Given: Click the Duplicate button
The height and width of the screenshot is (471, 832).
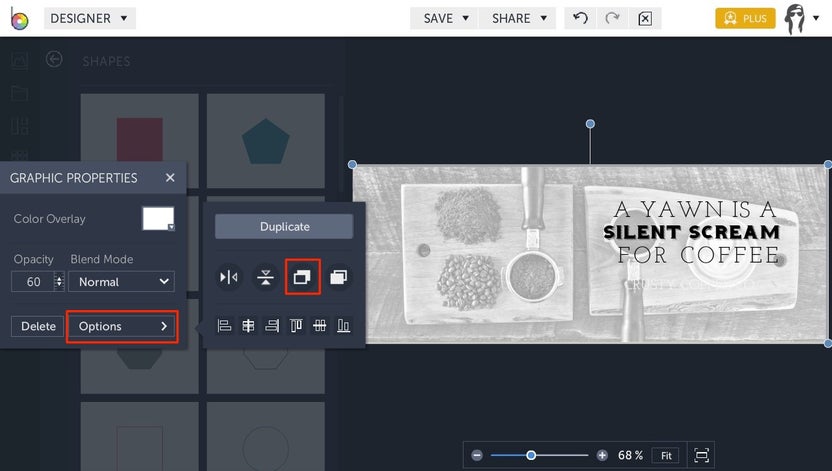Looking at the screenshot, I should 284,226.
